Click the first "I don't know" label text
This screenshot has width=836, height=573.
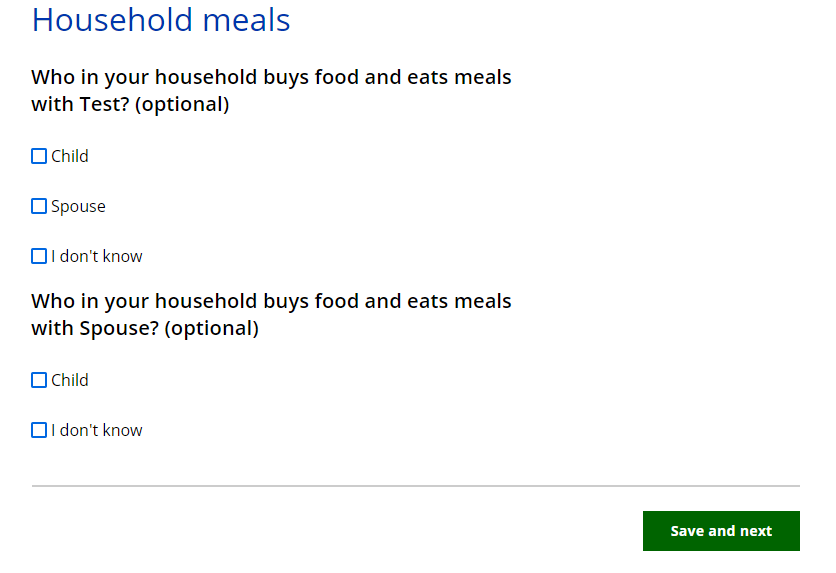97,256
